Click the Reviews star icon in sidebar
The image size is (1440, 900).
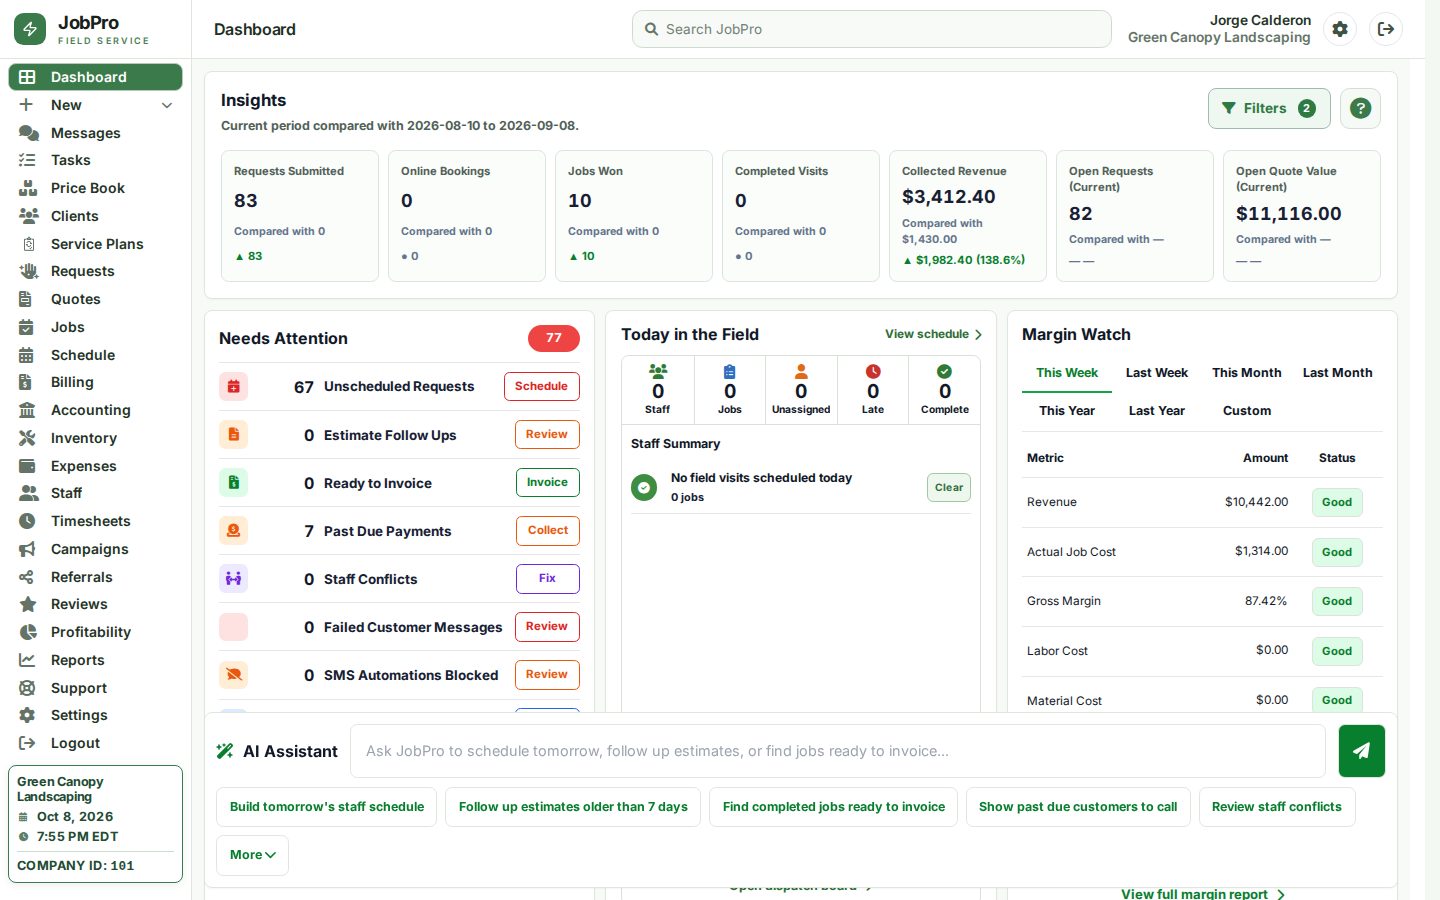[27, 604]
